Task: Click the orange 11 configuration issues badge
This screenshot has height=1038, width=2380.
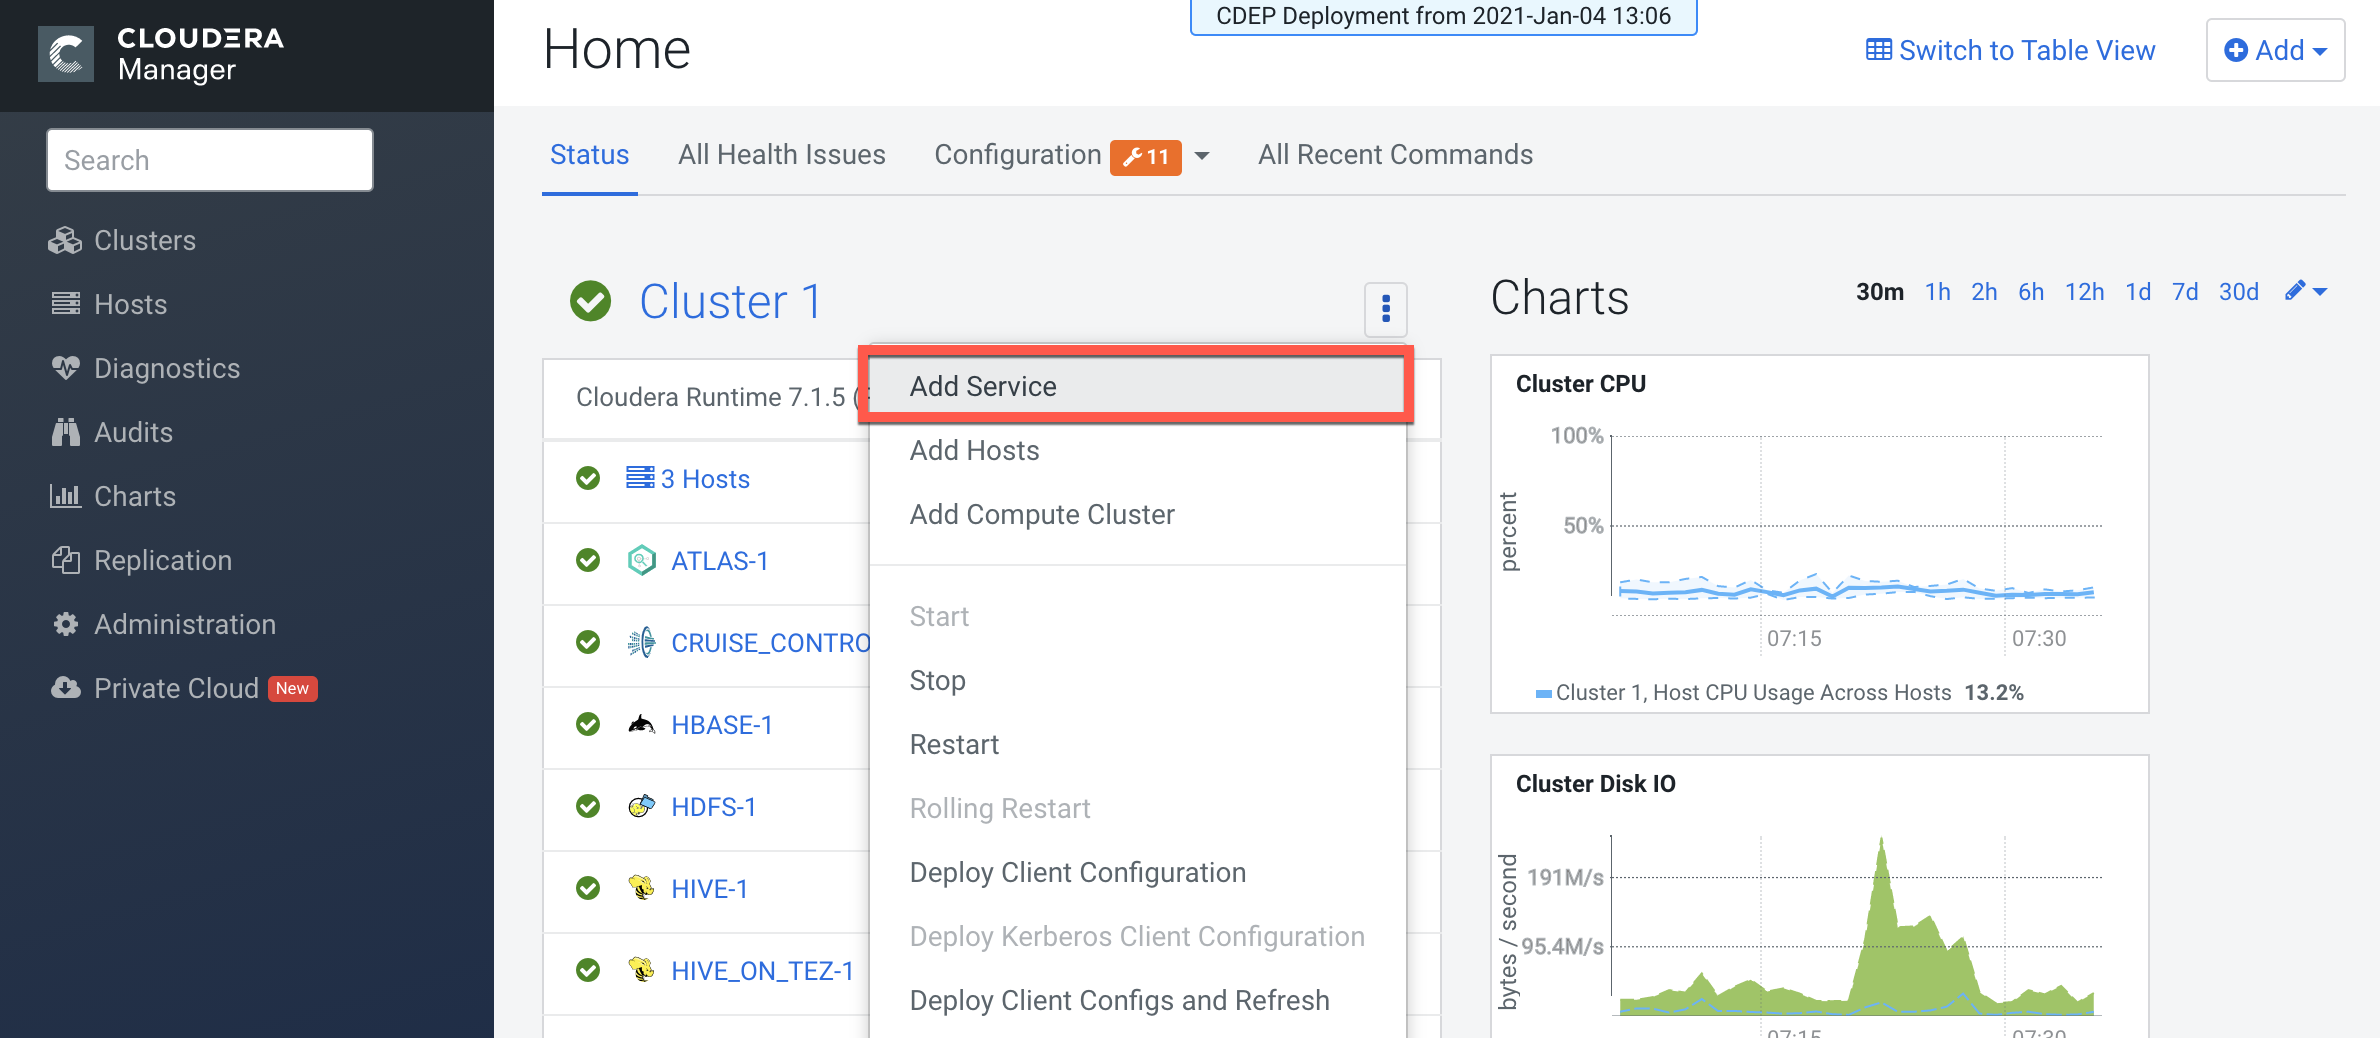Action: coord(1146,157)
